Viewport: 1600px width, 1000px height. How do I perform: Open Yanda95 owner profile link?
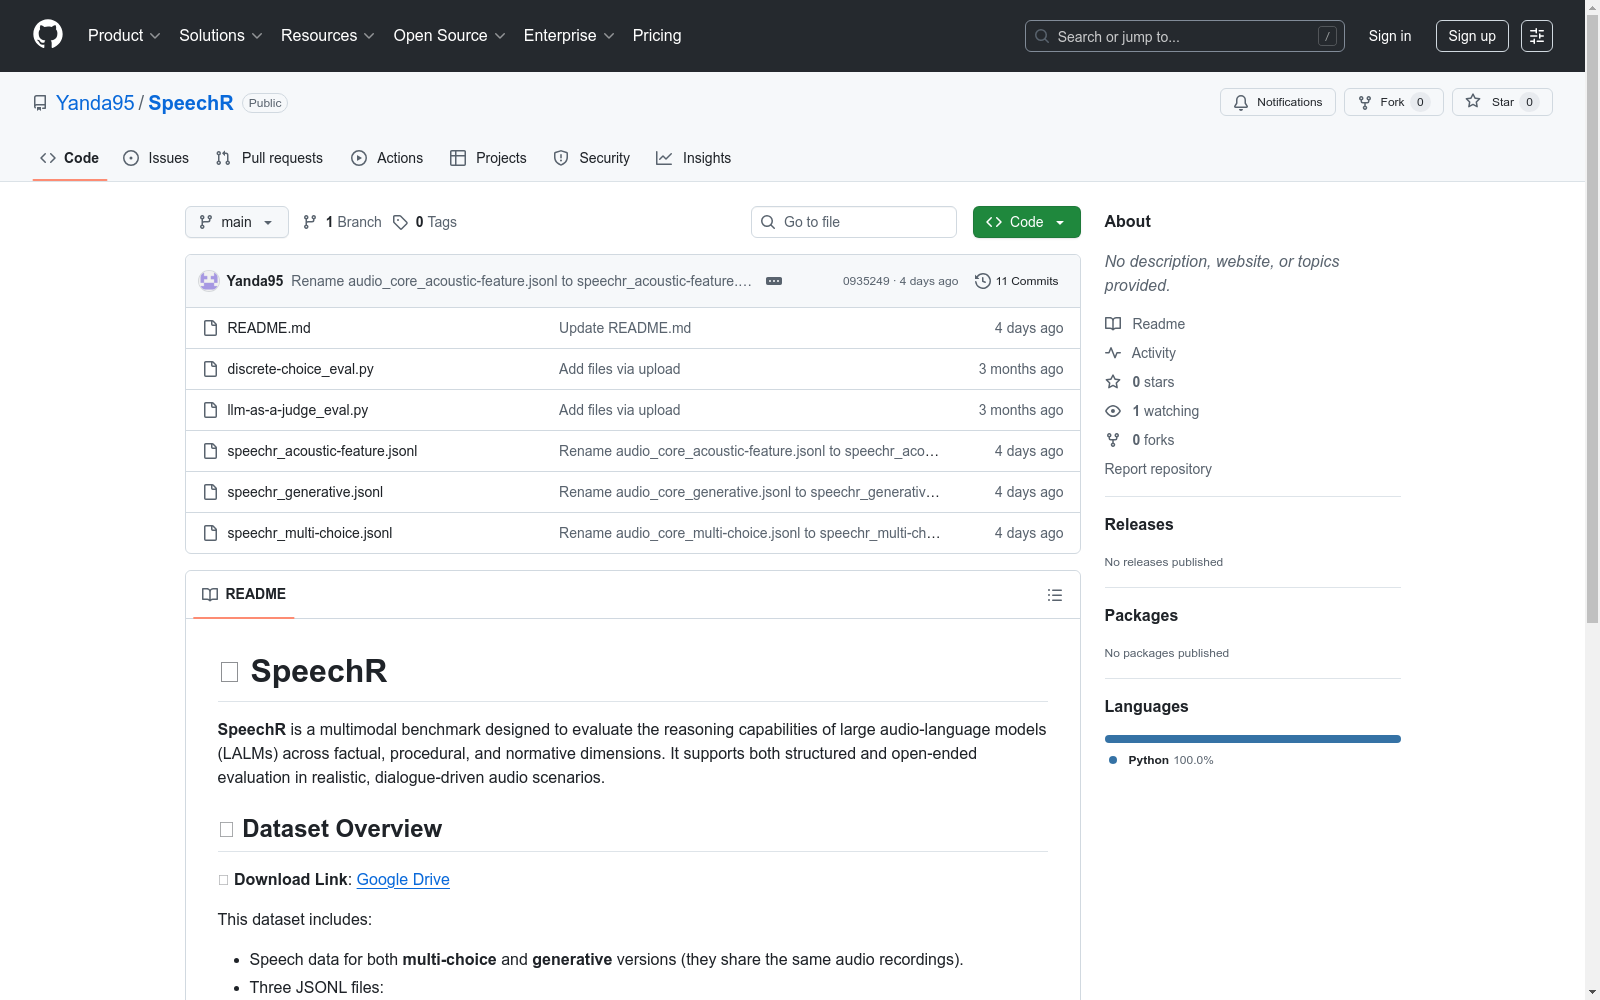pyautogui.click(x=95, y=103)
